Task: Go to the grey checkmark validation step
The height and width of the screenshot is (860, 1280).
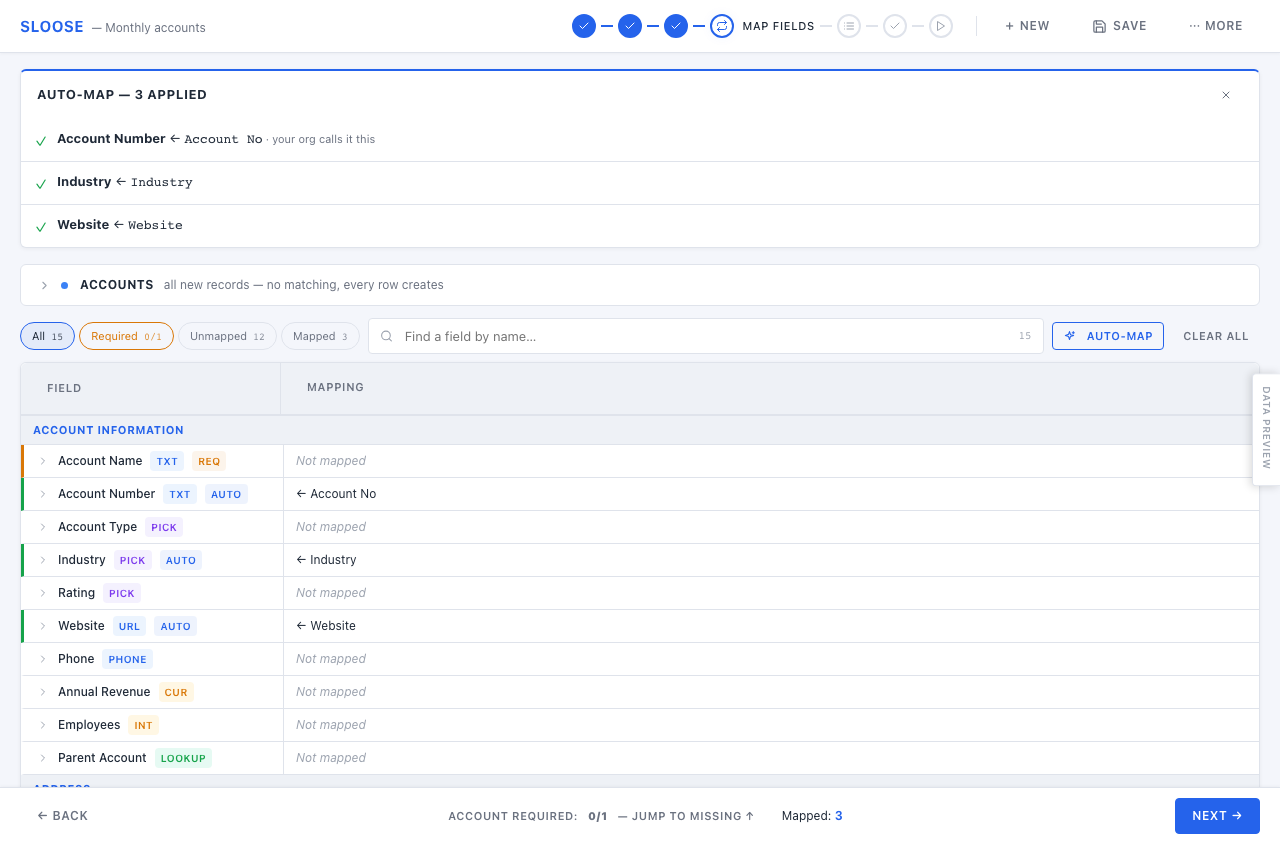Action: (895, 26)
